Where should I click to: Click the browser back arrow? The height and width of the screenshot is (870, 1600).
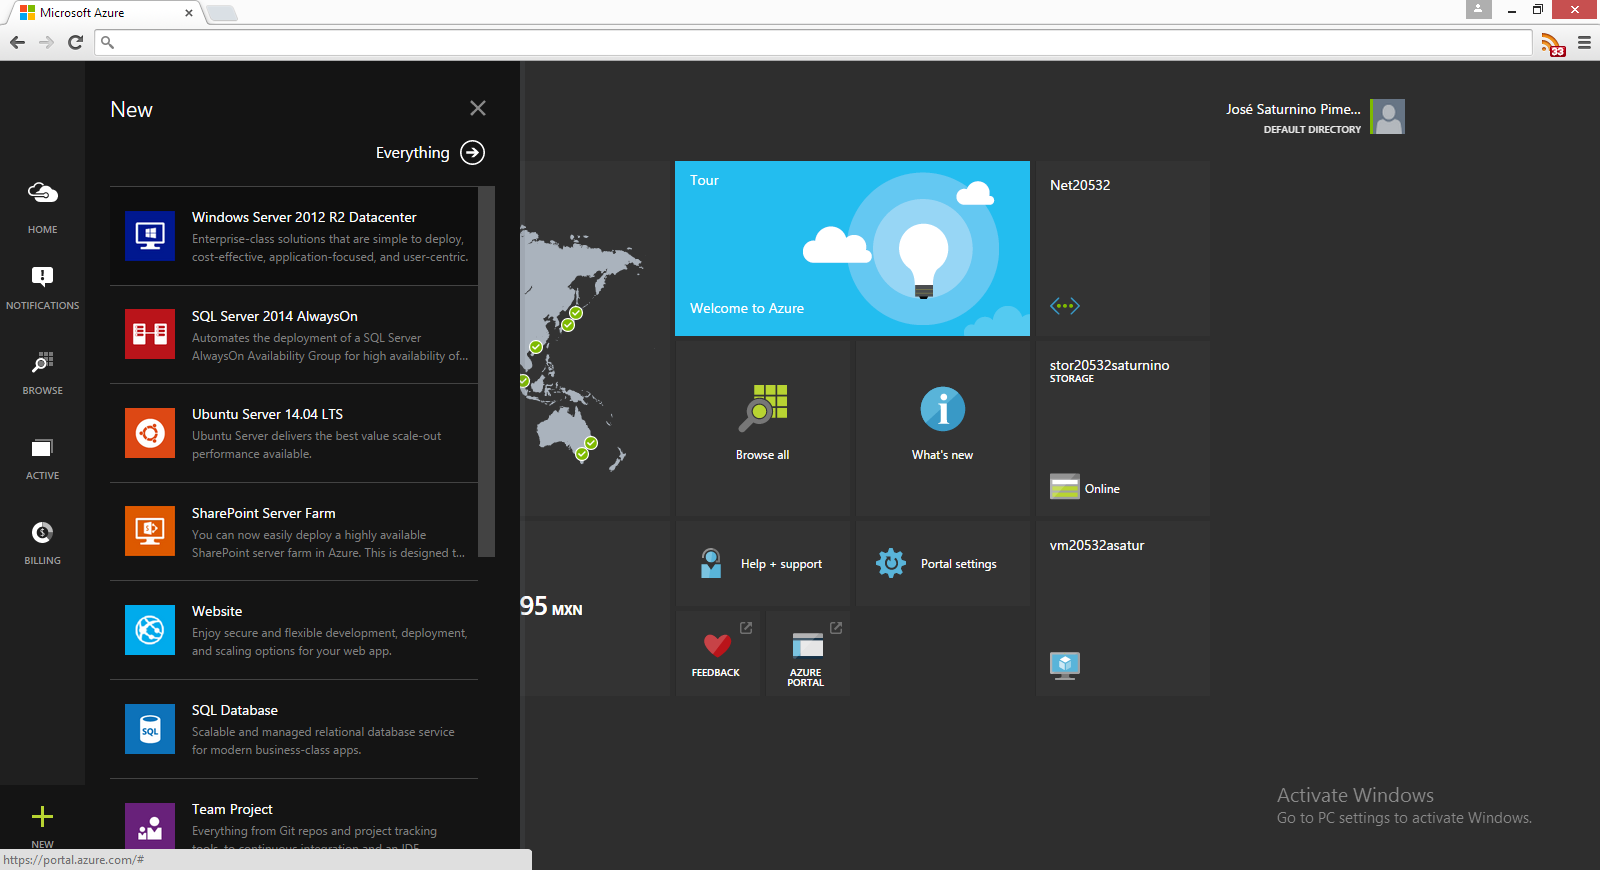[x=17, y=42]
